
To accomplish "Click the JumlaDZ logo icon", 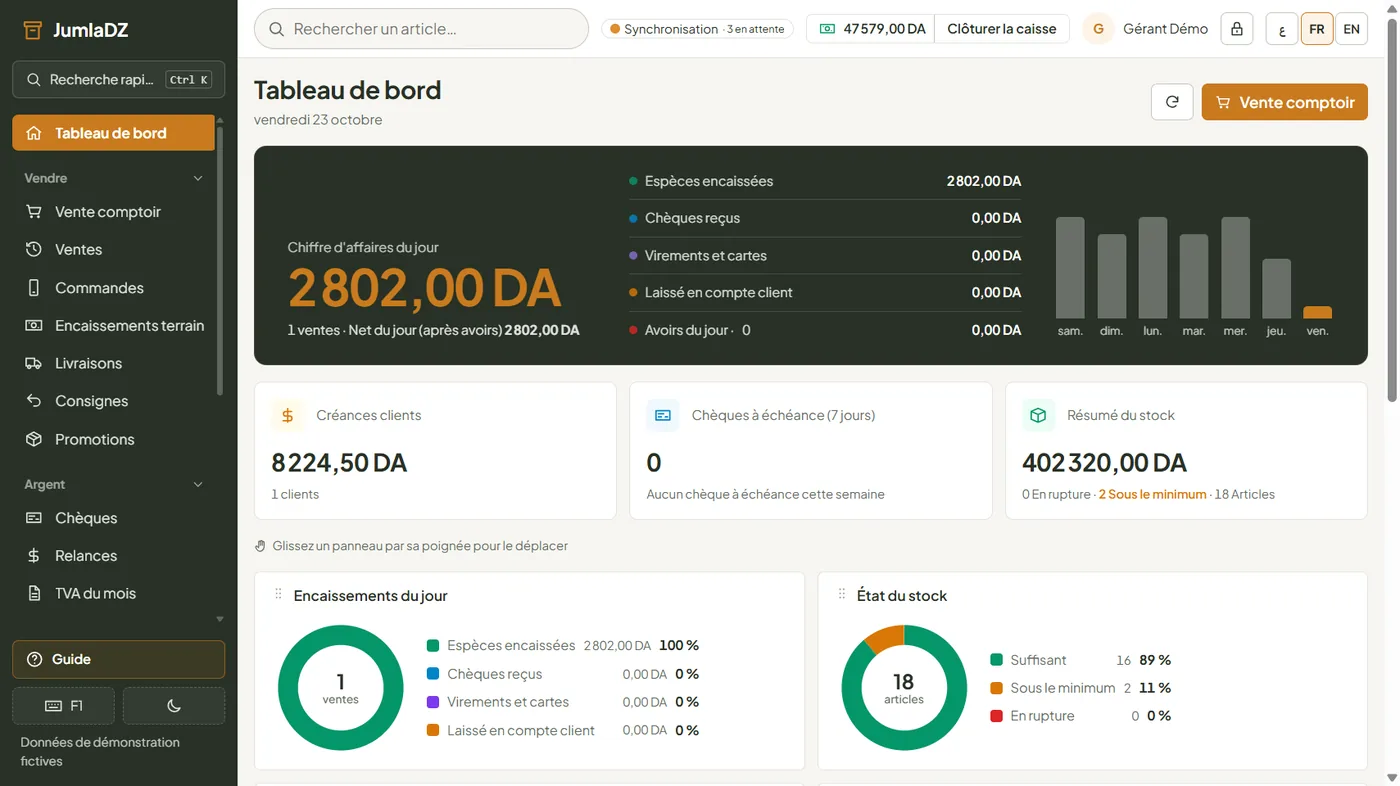I will [33, 30].
